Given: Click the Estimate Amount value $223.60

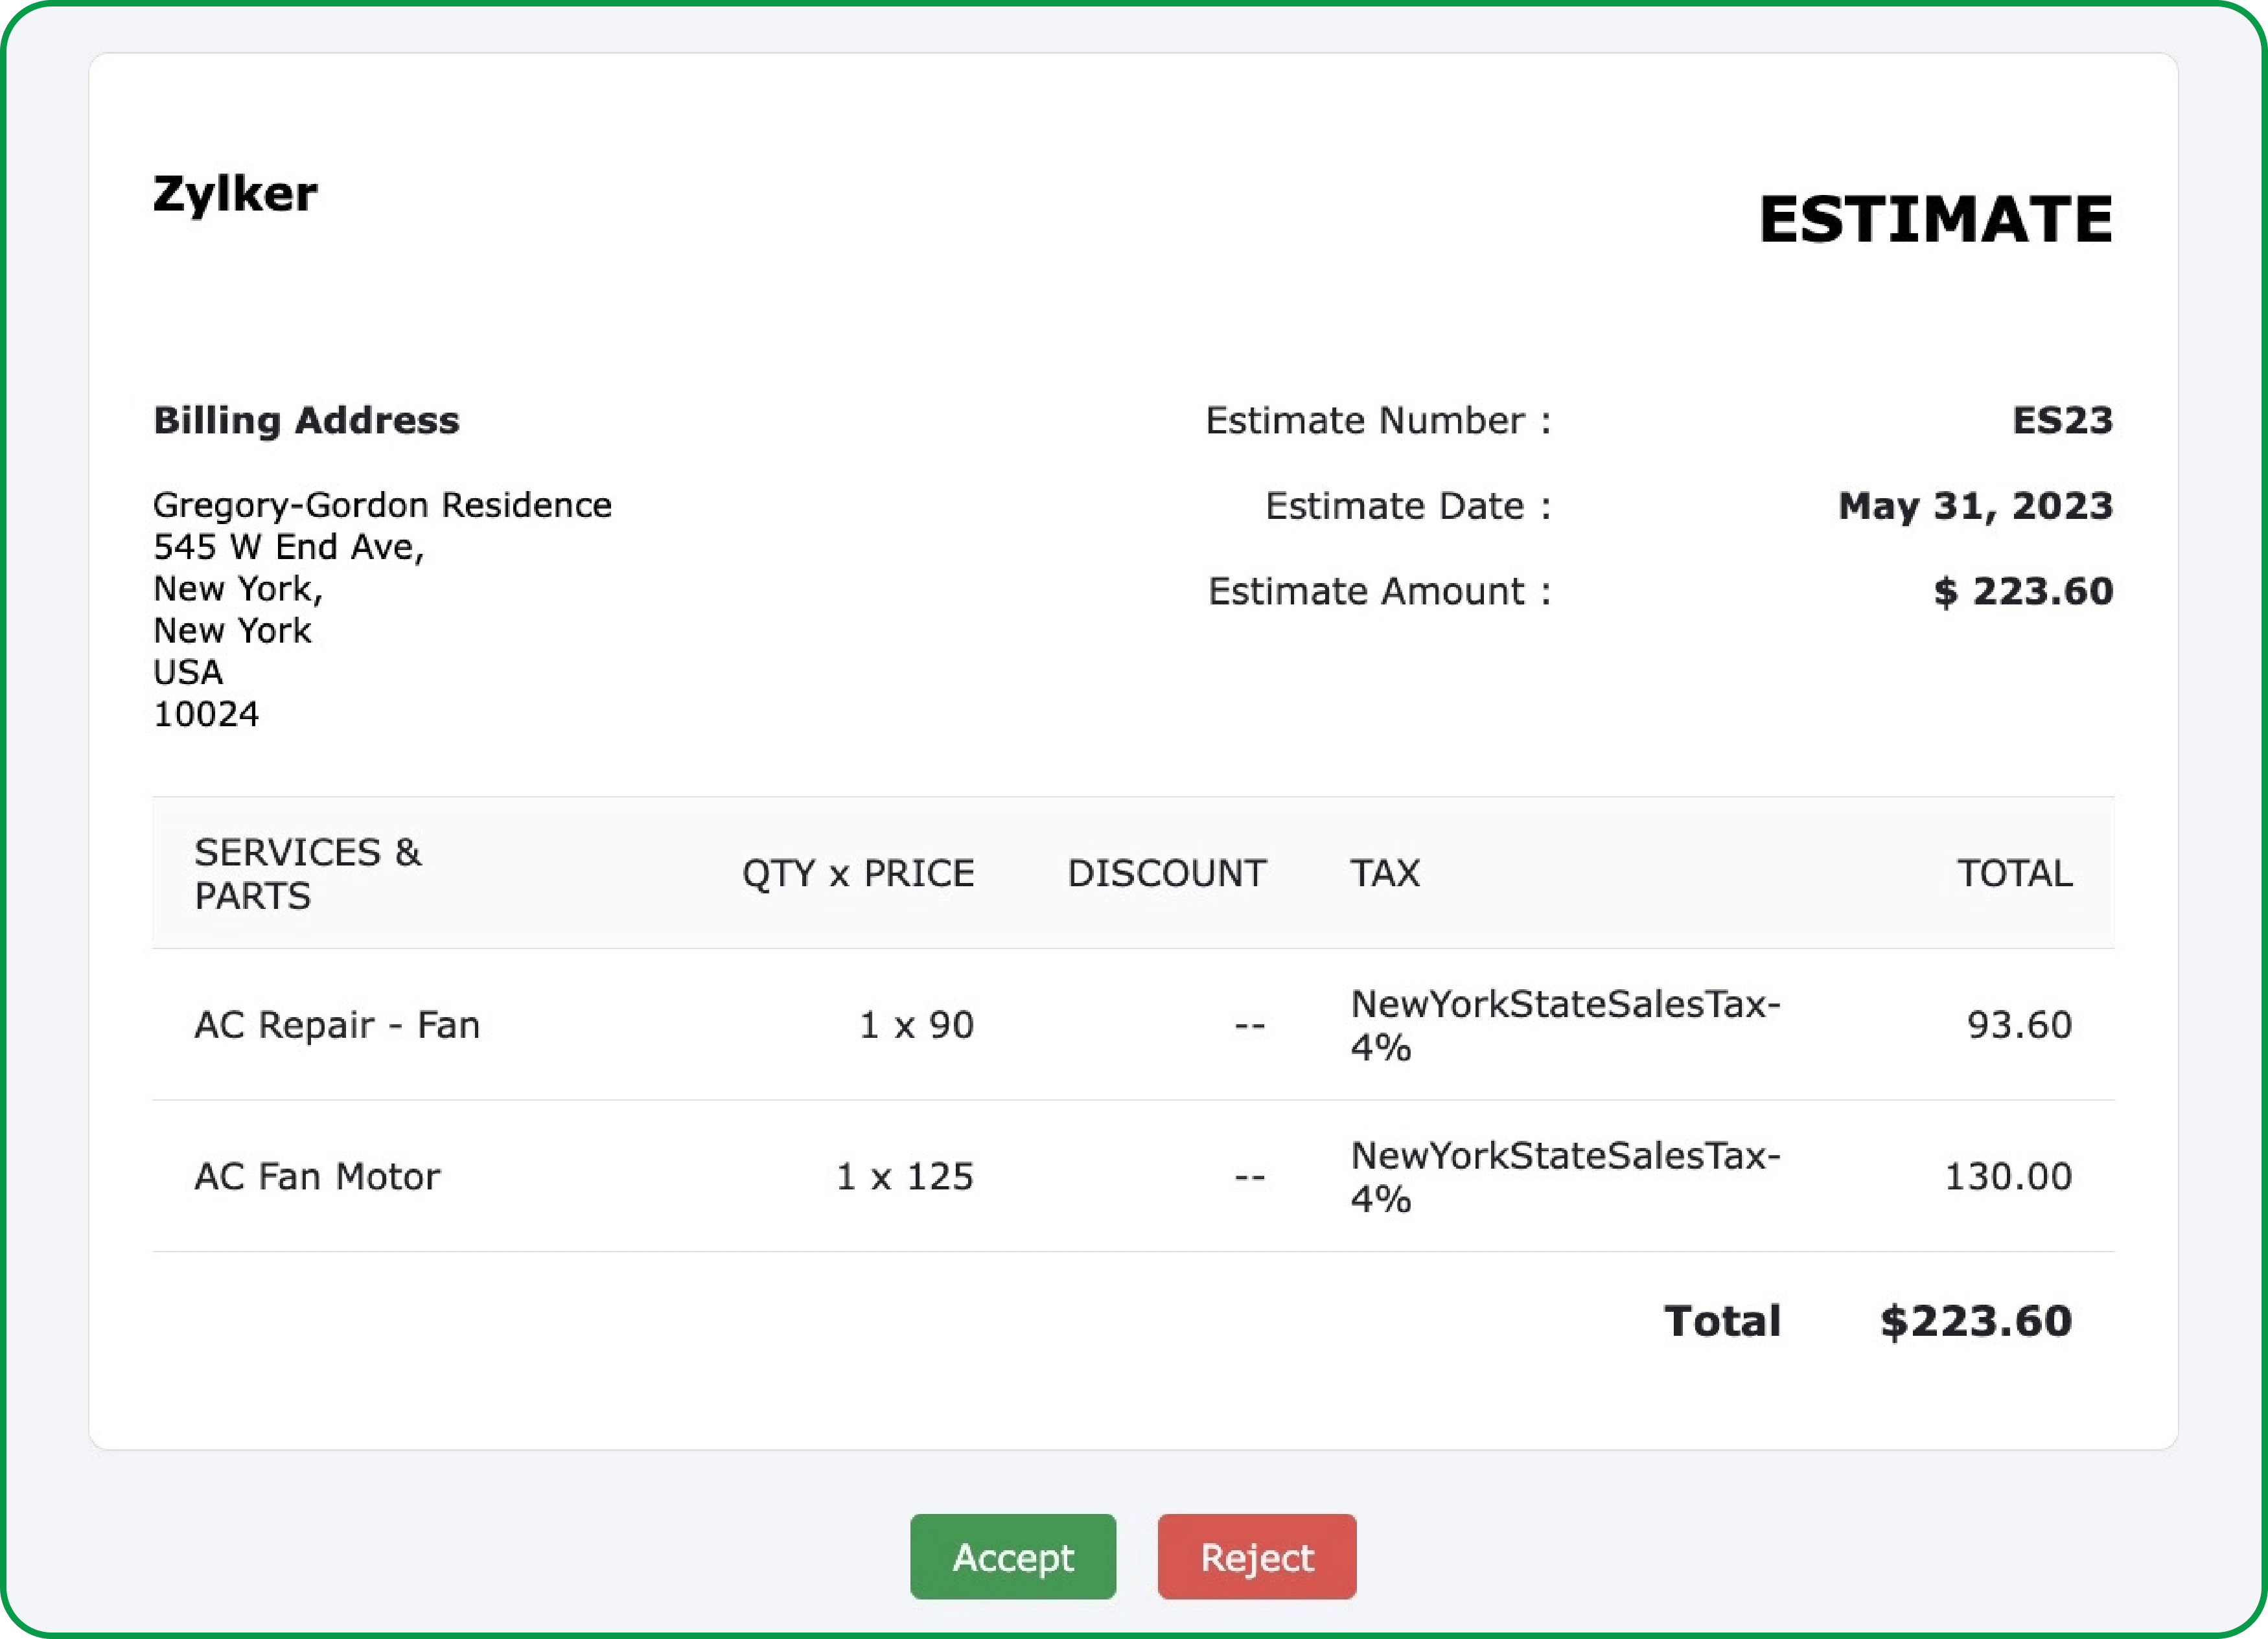Looking at the screenshot, I should (2023, 591).
